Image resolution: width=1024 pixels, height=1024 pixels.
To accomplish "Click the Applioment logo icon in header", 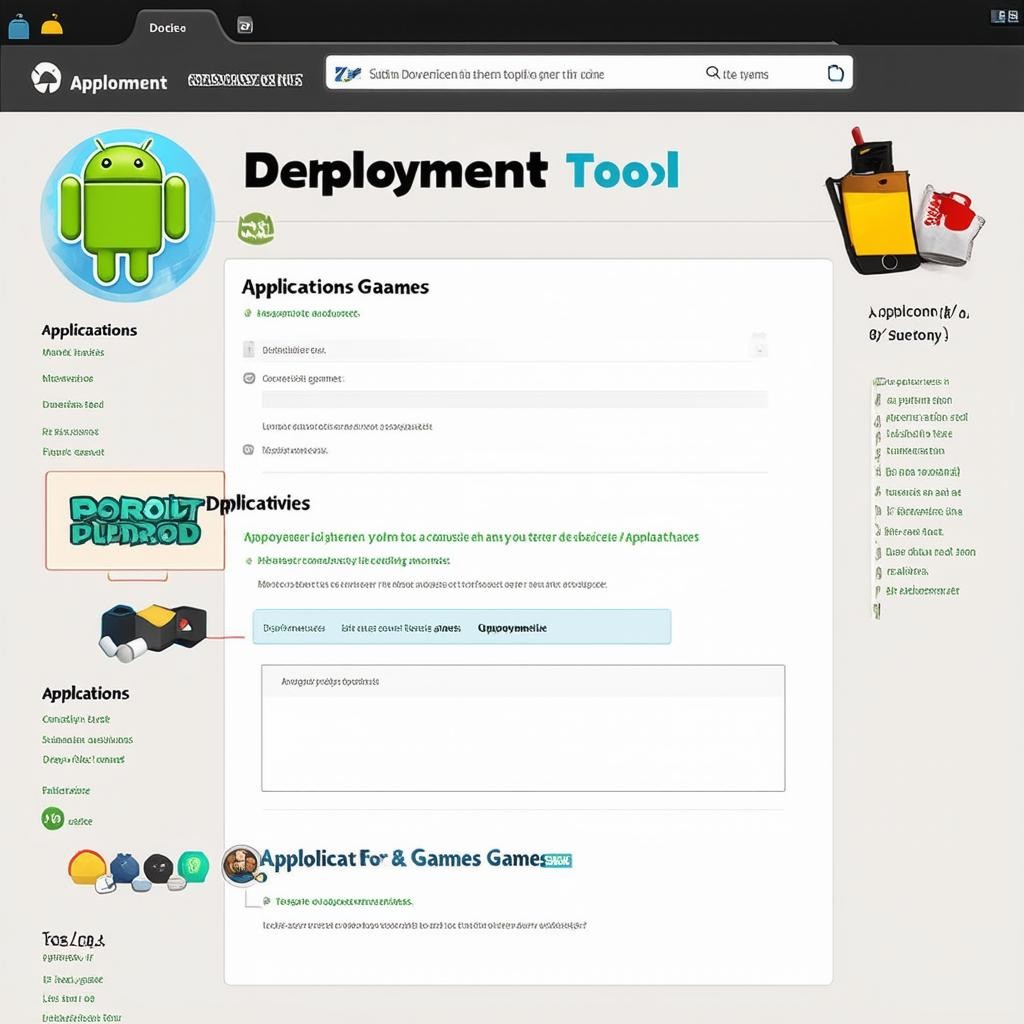I will point(46,79).
